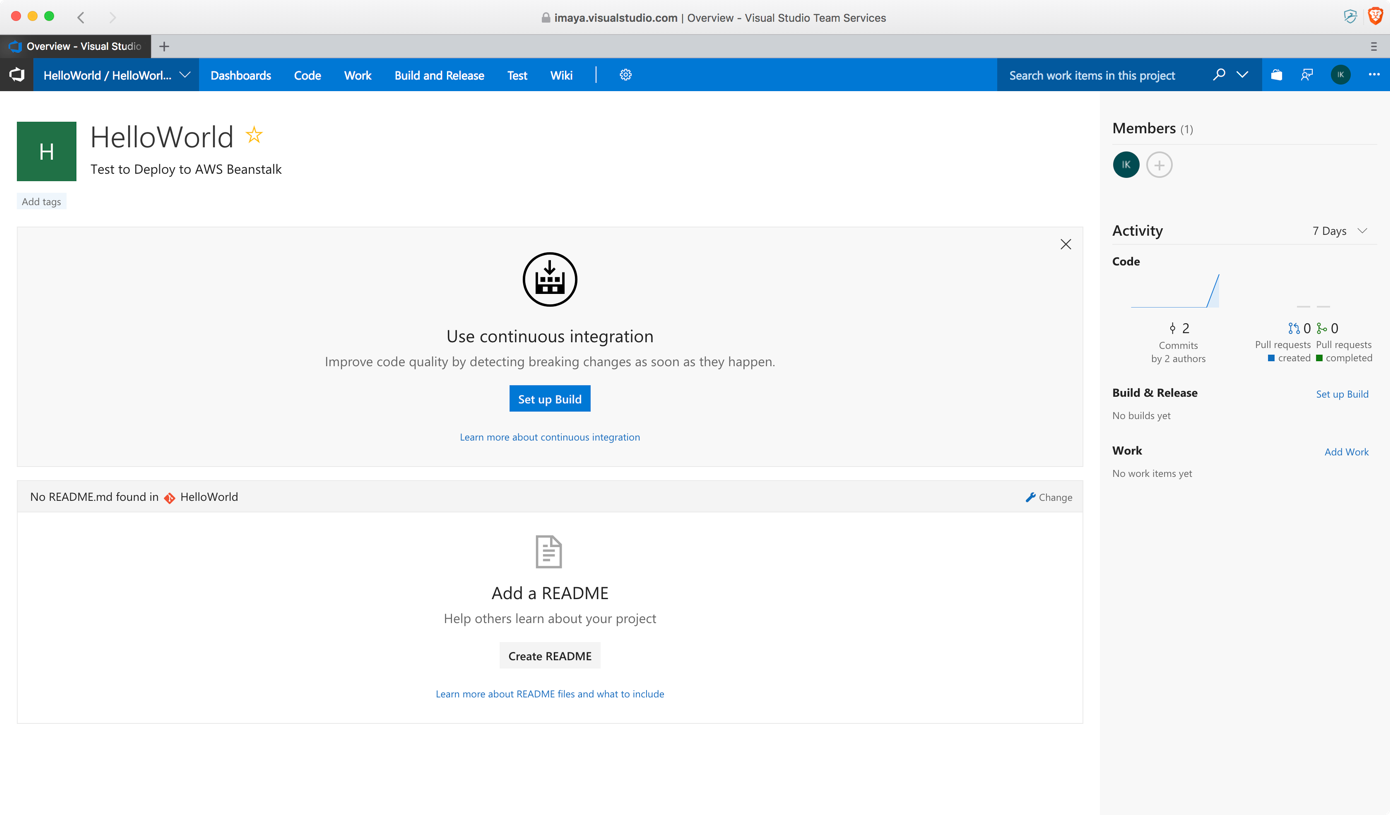Open the Build and Release hub

[x=439, y=75]
